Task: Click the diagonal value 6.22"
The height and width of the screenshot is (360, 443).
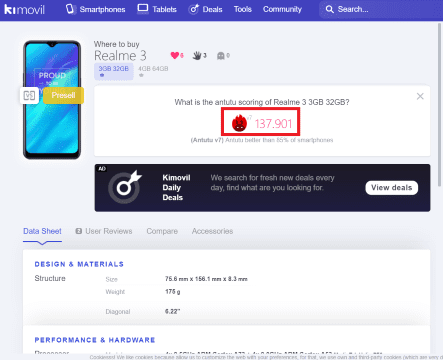Action: [x=172, y=311]
